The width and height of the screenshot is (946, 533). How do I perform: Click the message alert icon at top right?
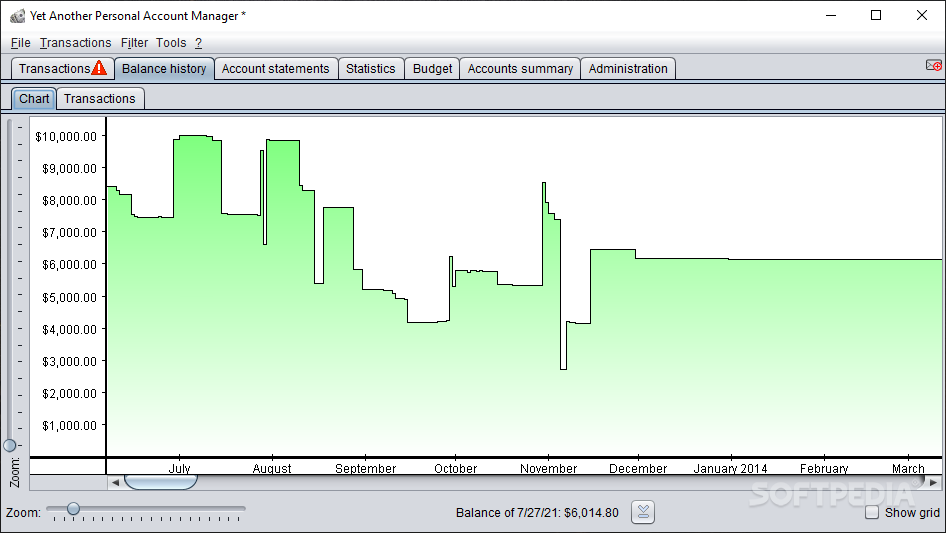(x=933, y=65)
